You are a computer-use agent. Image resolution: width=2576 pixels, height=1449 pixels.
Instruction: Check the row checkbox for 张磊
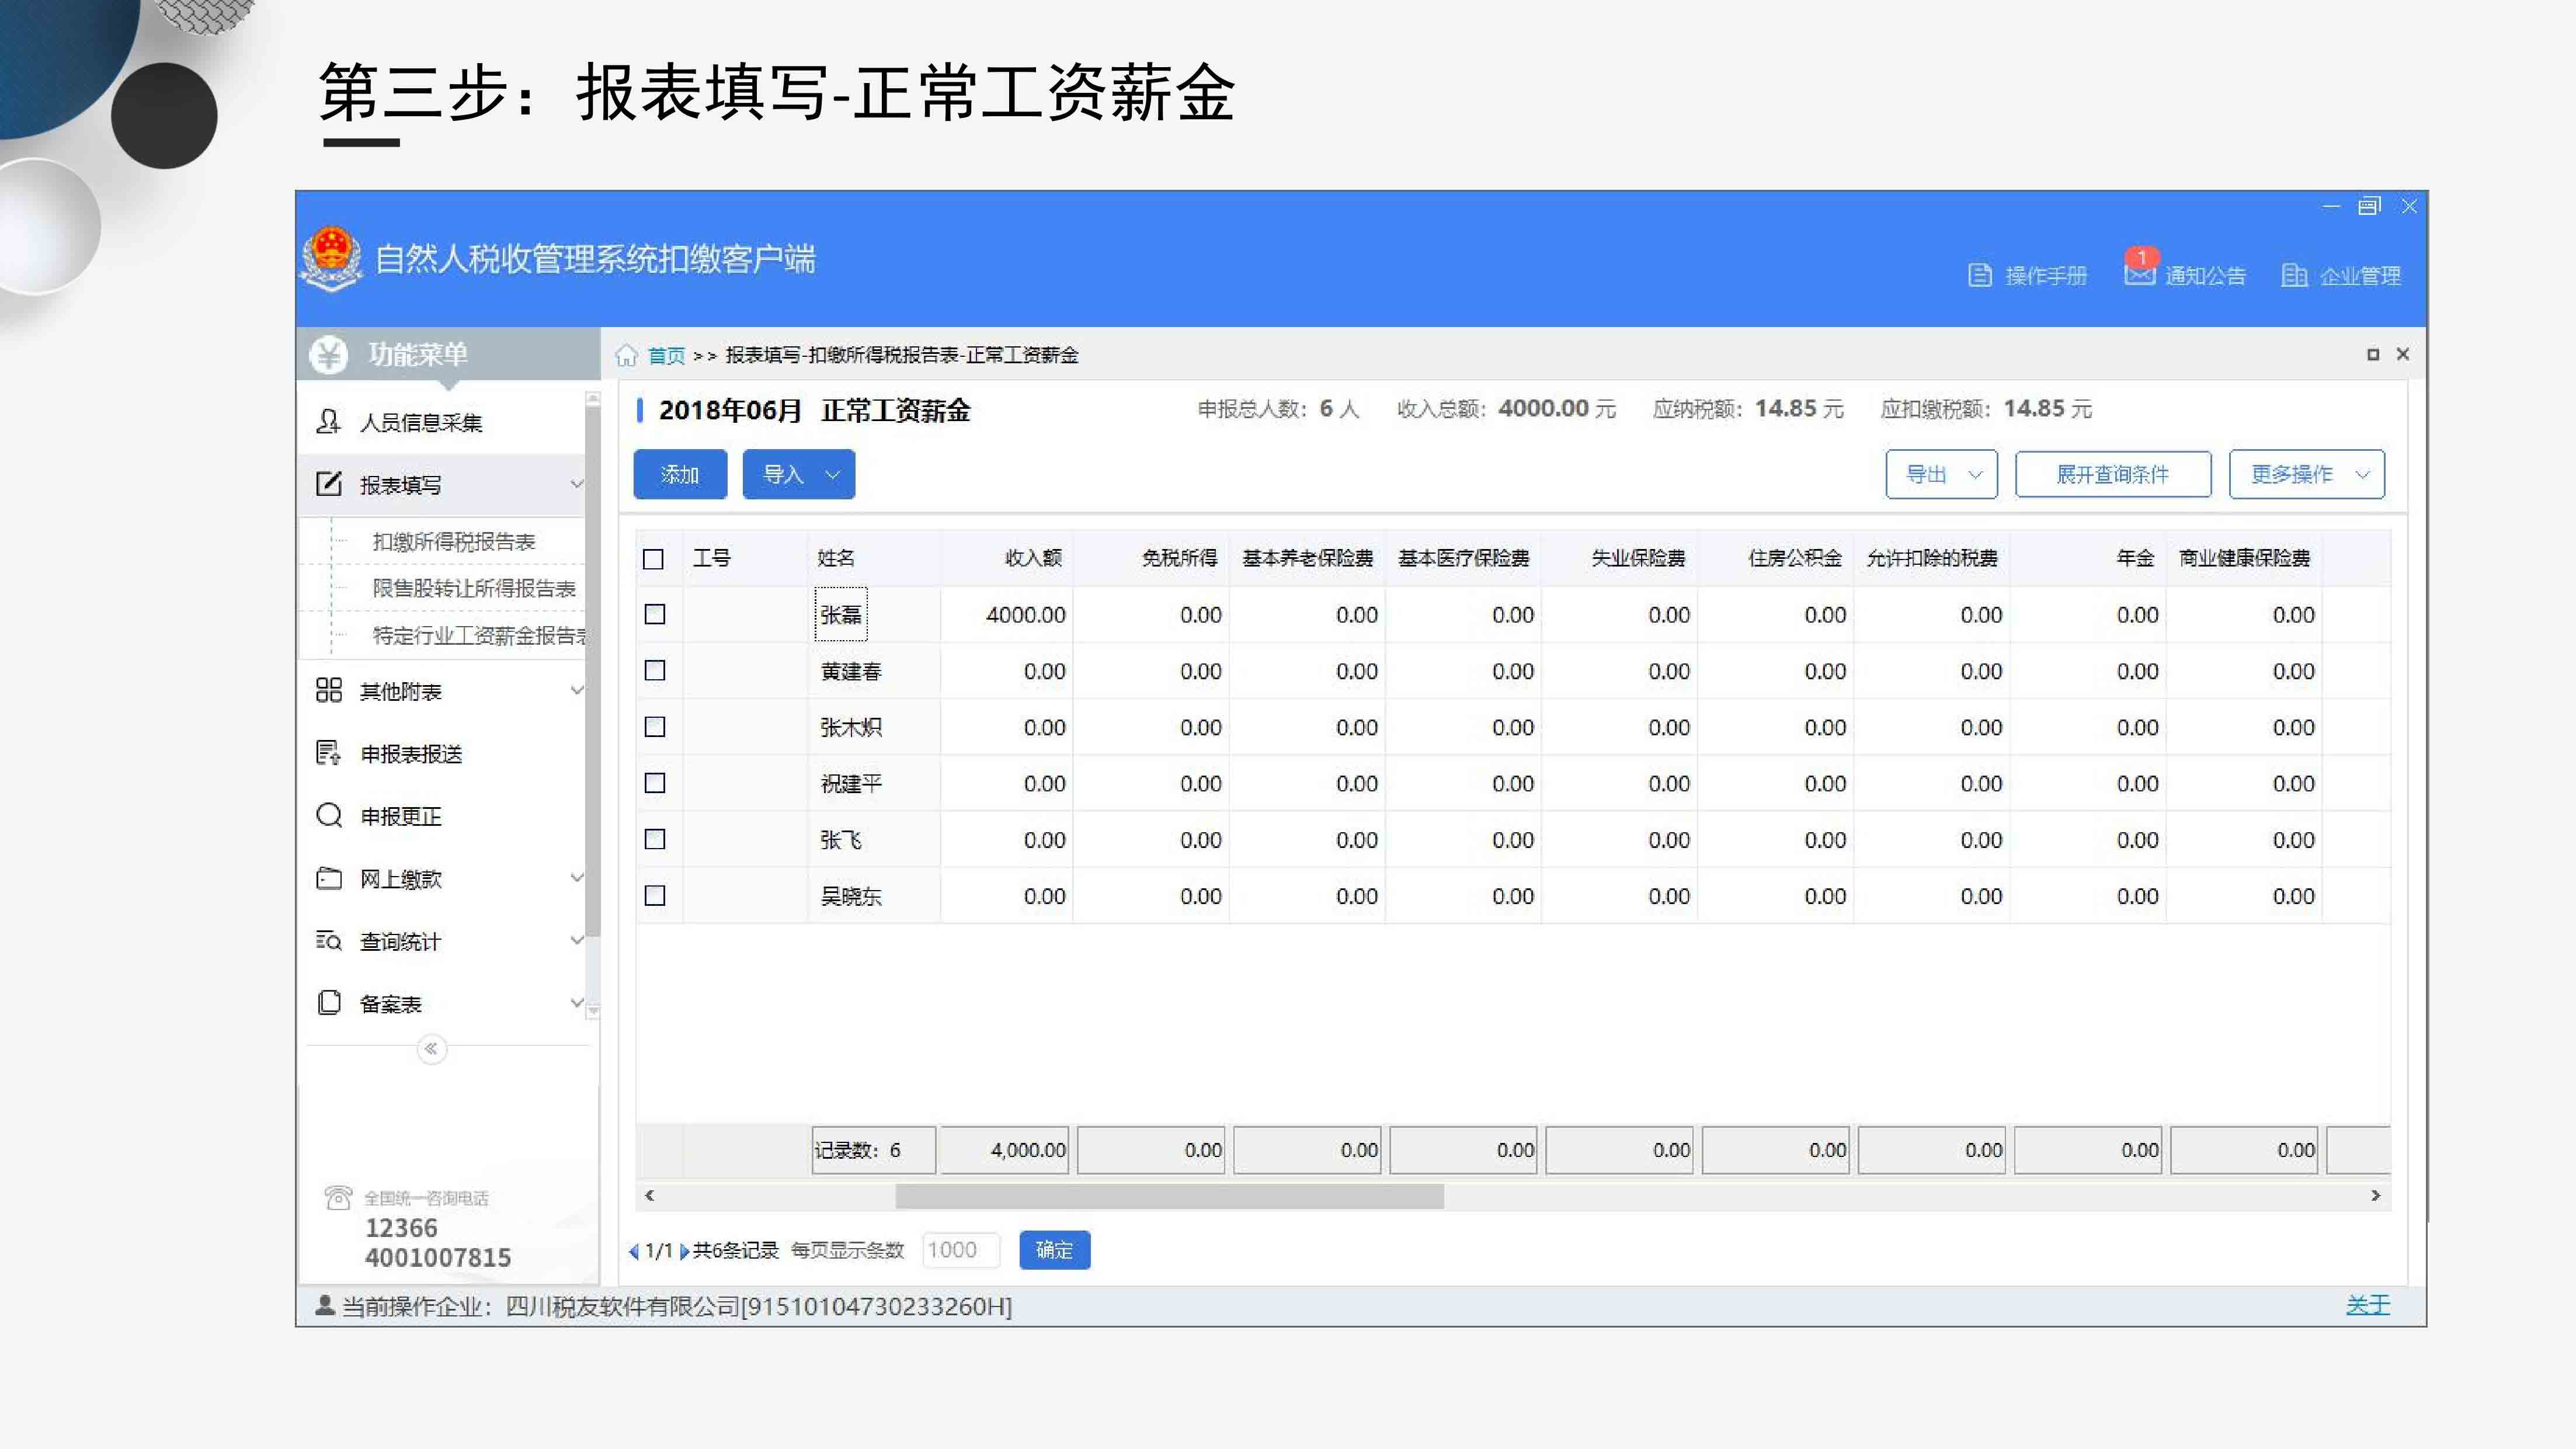[655, 614]
